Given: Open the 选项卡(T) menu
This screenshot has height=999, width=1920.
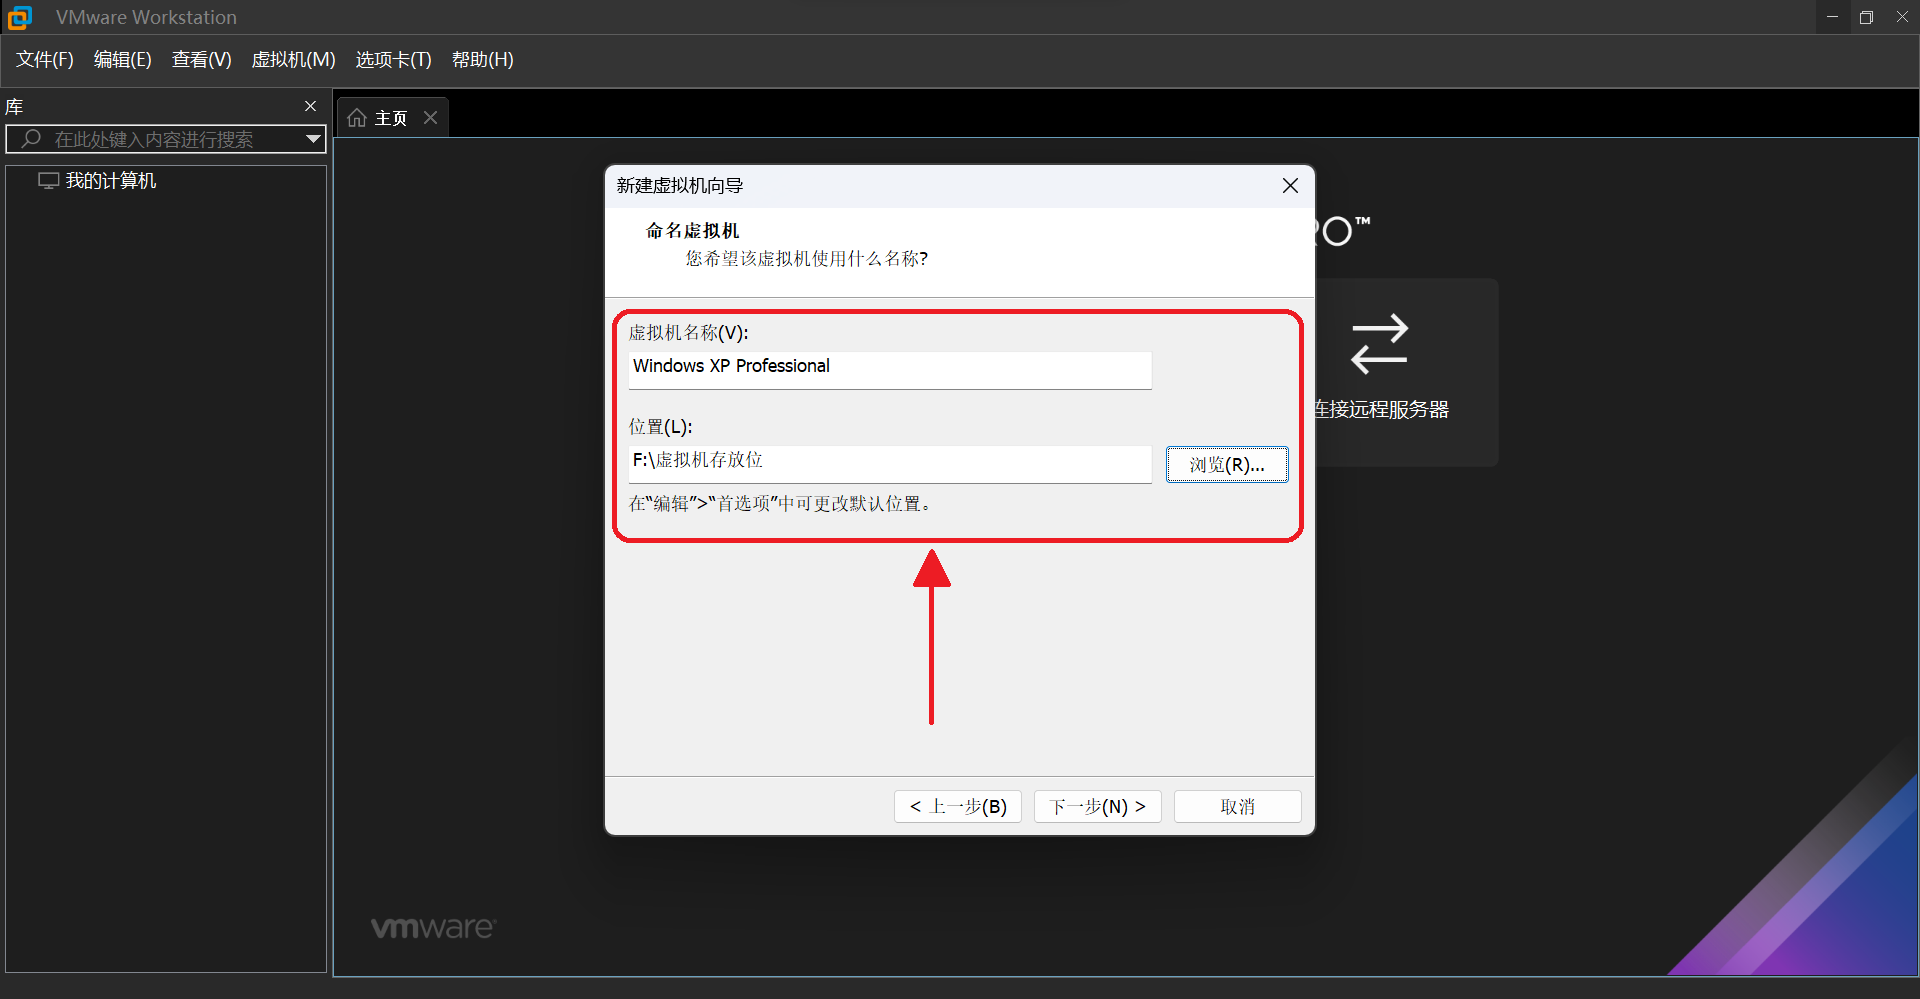Looking at the screenshot, I should [394, 60].
